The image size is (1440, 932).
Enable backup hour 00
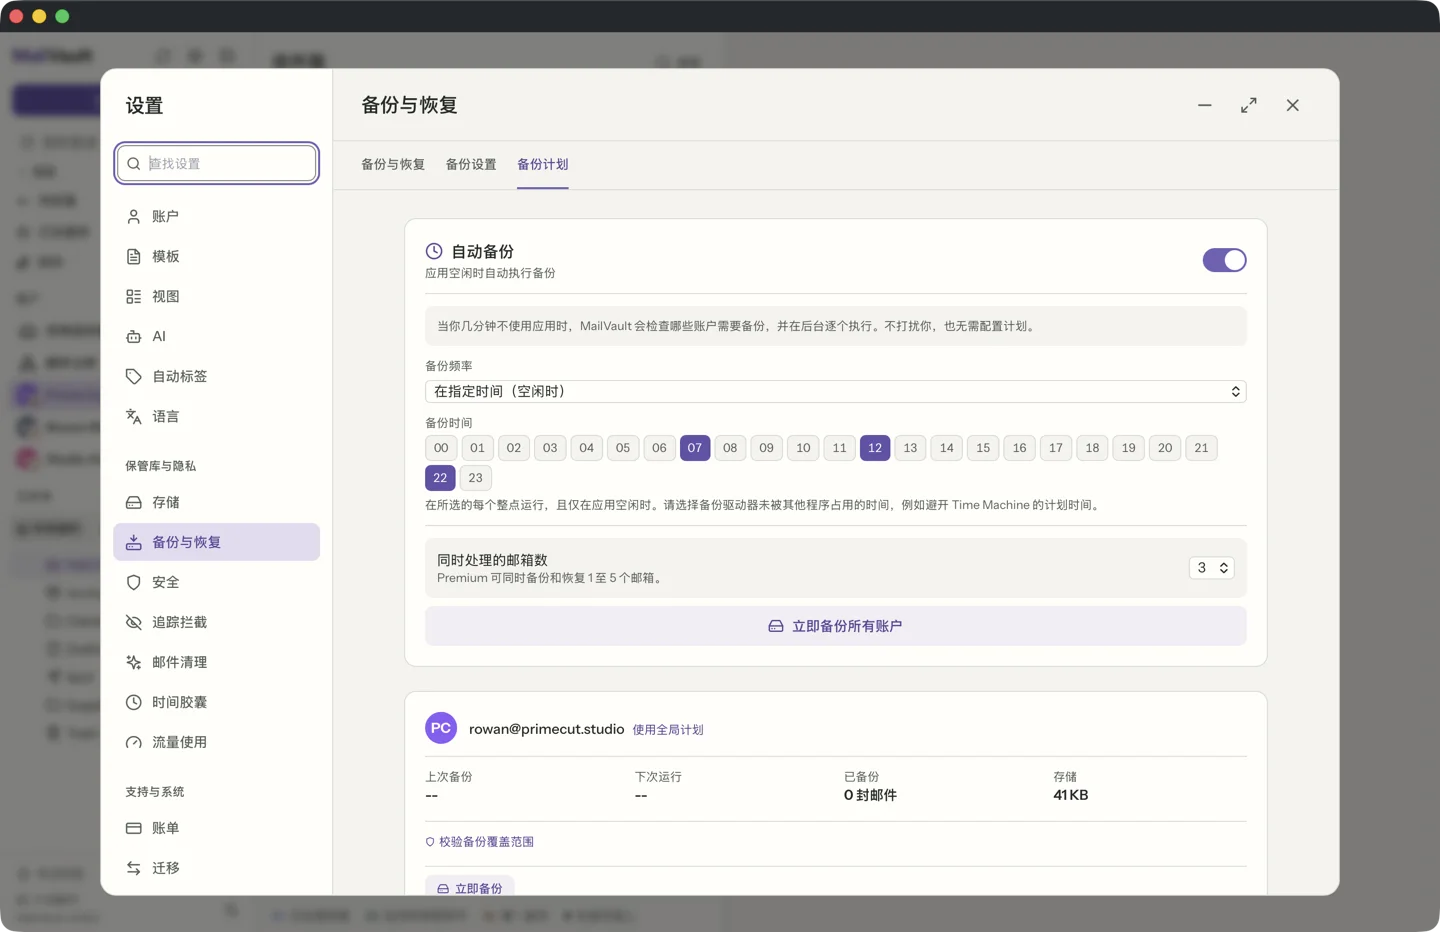tap(441, 448)
